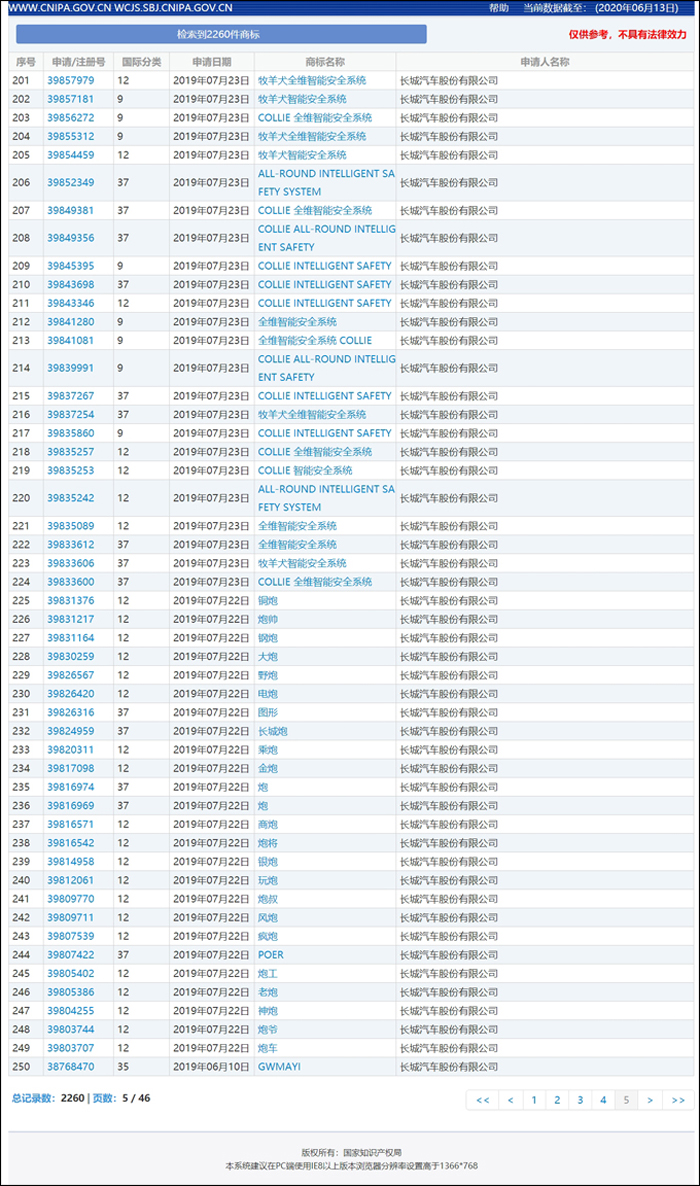
Task: Open application number 39839991
Action: pyautogui.click(x=70, y=368)
